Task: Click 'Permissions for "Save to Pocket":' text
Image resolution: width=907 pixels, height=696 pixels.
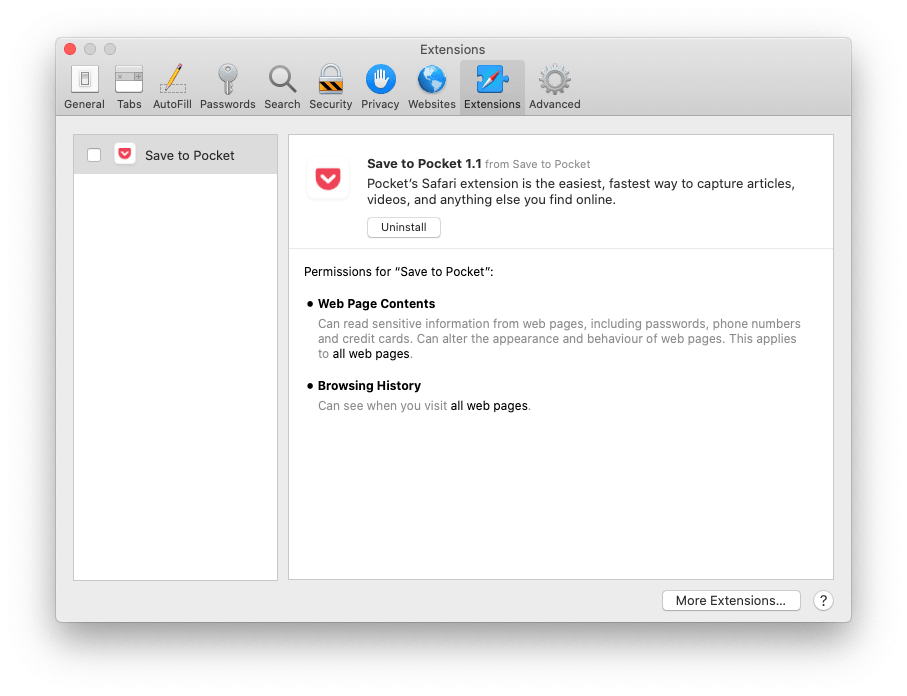Action: 399,272
